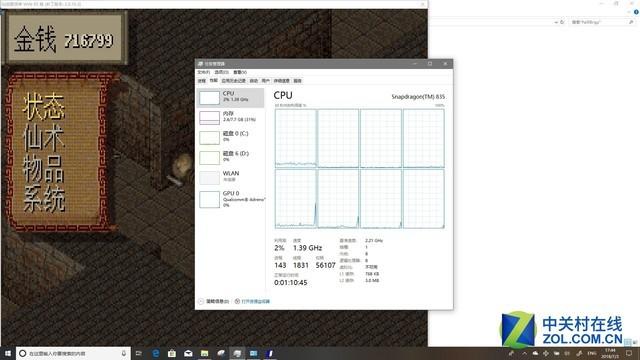This screenshot has height=360, width=640.
Task: Click the 1.39 GHz speed value
Action: [307, 248]
